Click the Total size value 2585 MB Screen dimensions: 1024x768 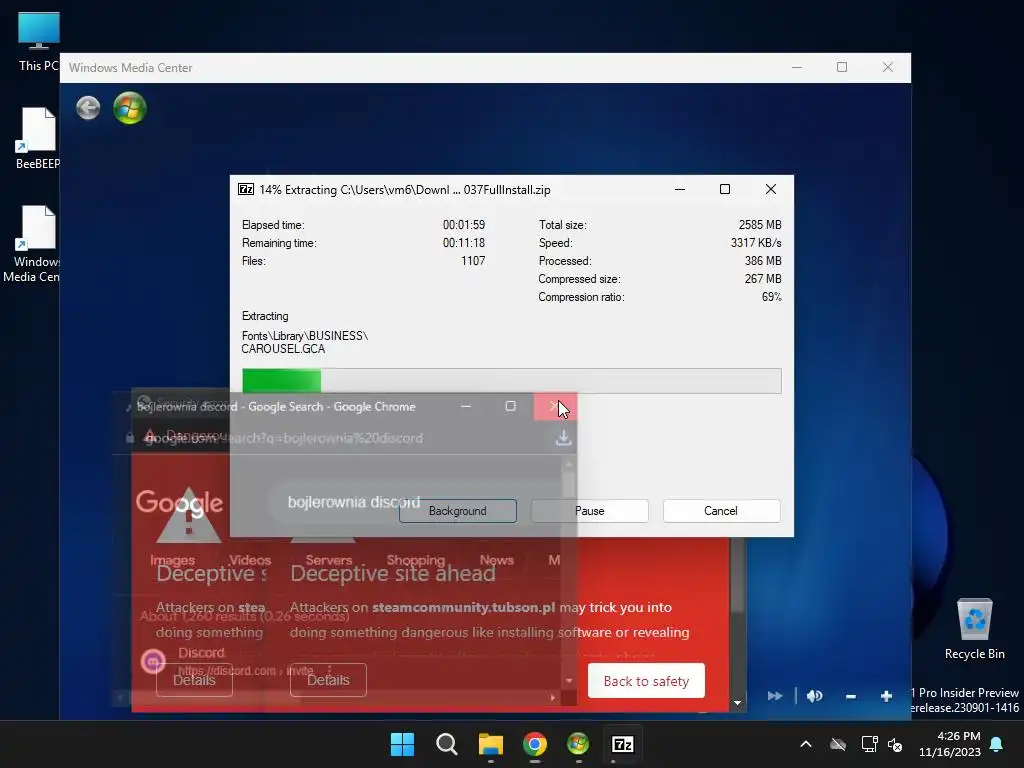[x=760, y=225]
